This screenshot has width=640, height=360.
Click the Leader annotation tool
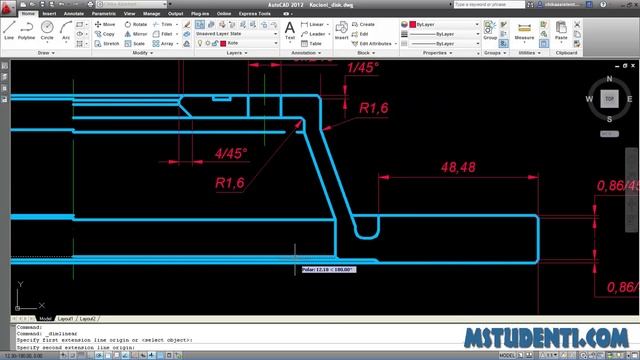(x=313, y=34)
